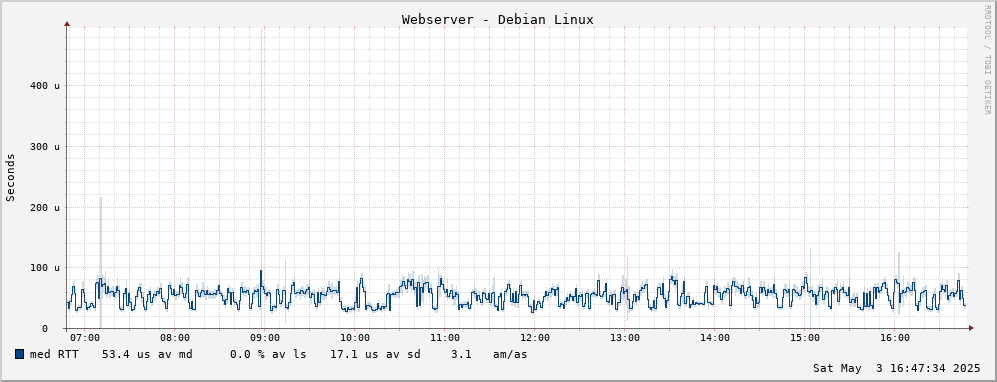Click the 100 u y-axis label

click(x=45, y=268)
